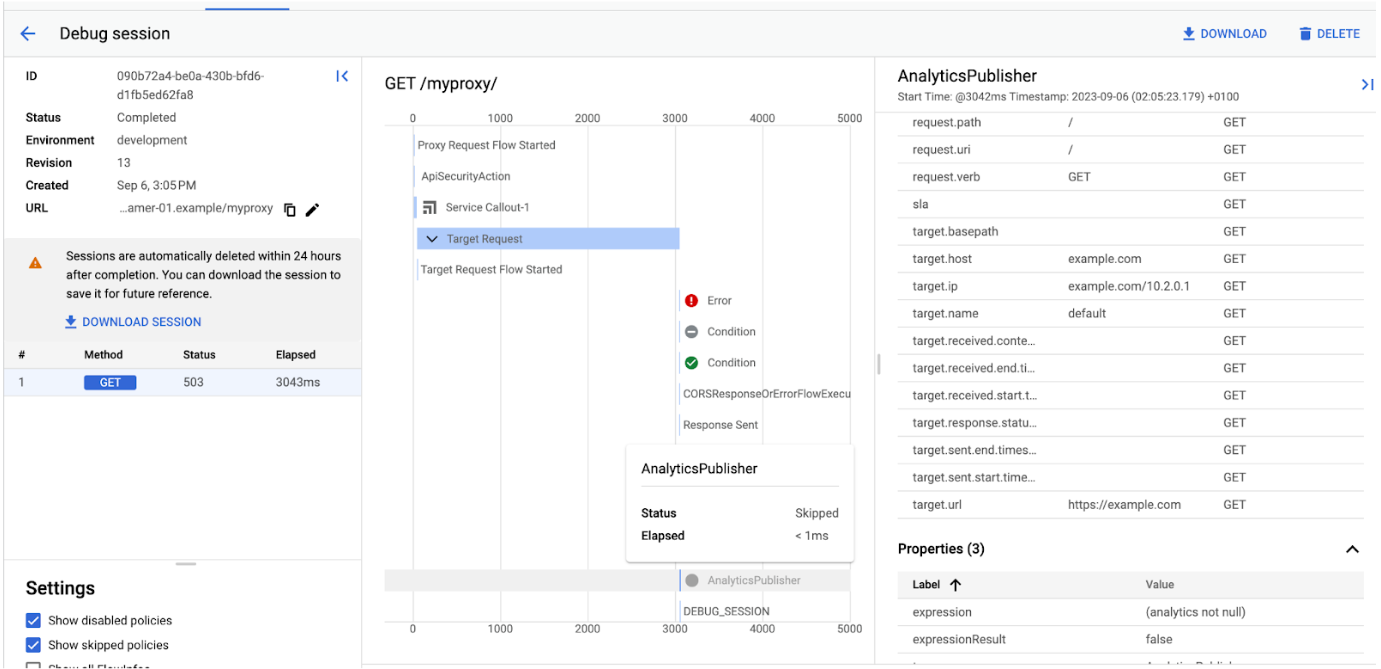This screenshot has width=1381, height=669.
Task: Select the AnalyticsPublisher timeline row
Action: [753, 581]
